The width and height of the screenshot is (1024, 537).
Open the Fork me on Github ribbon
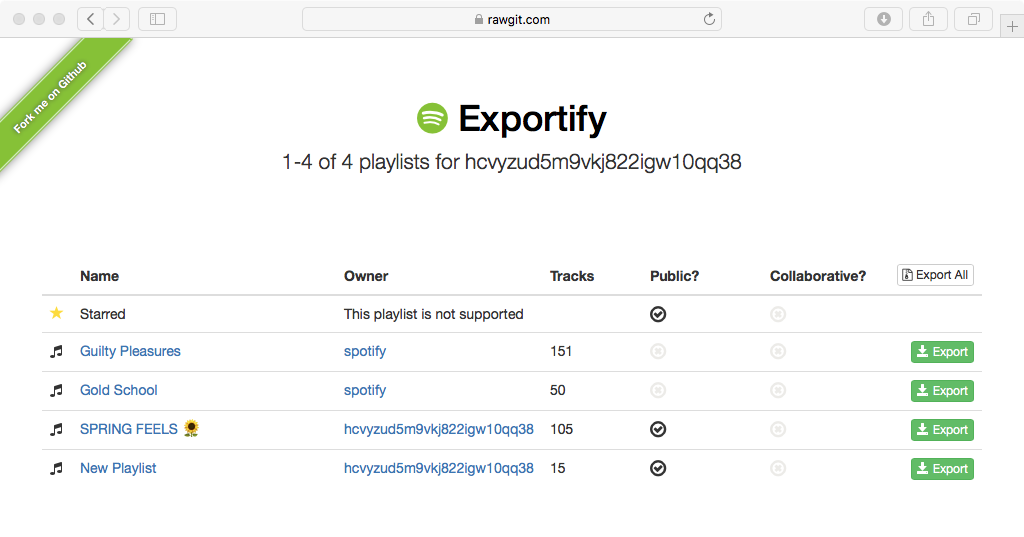pyautogui.click(x=51, y=96)
